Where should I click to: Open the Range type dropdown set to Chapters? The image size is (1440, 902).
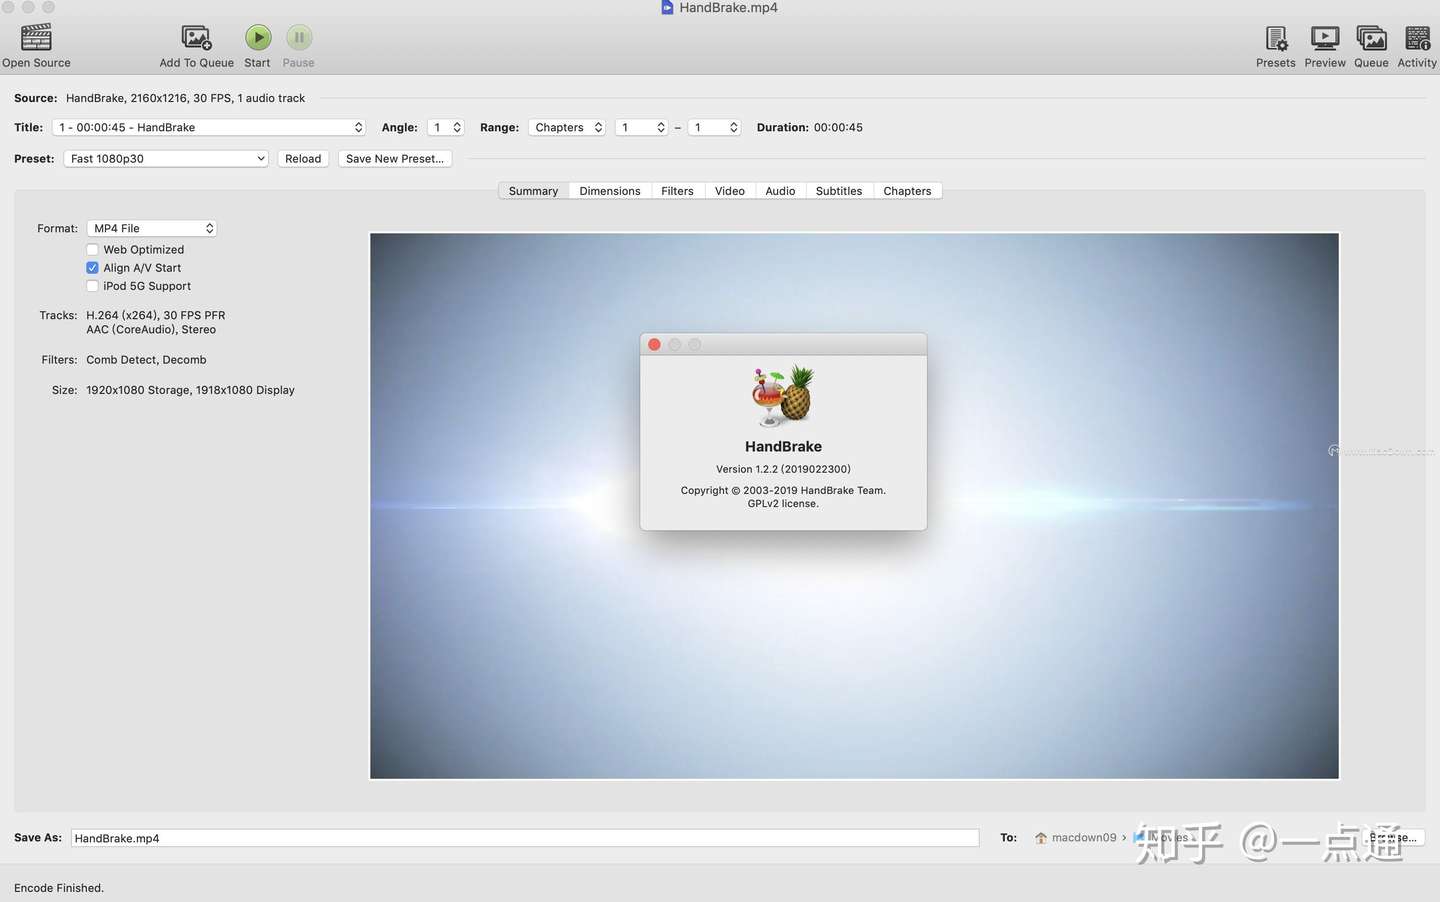tap(567, 128)
